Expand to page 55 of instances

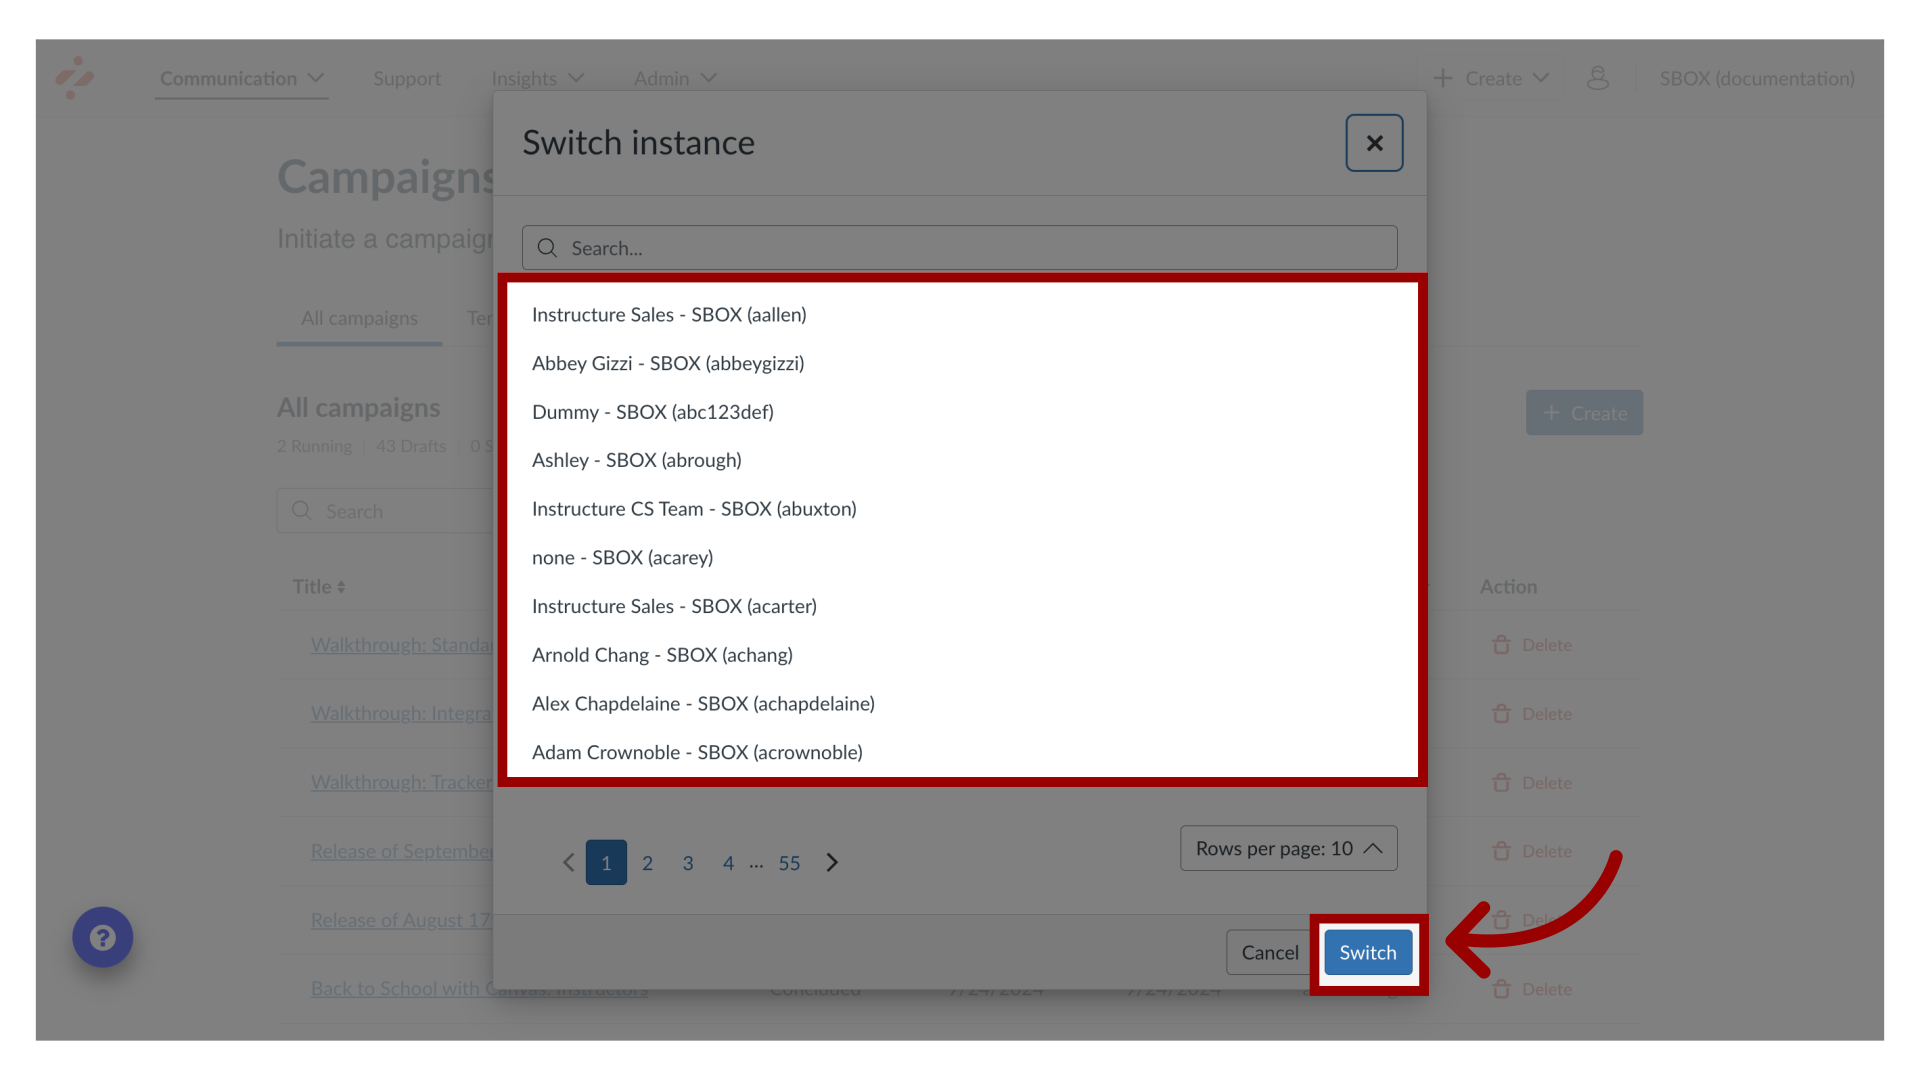coord(790,861)
